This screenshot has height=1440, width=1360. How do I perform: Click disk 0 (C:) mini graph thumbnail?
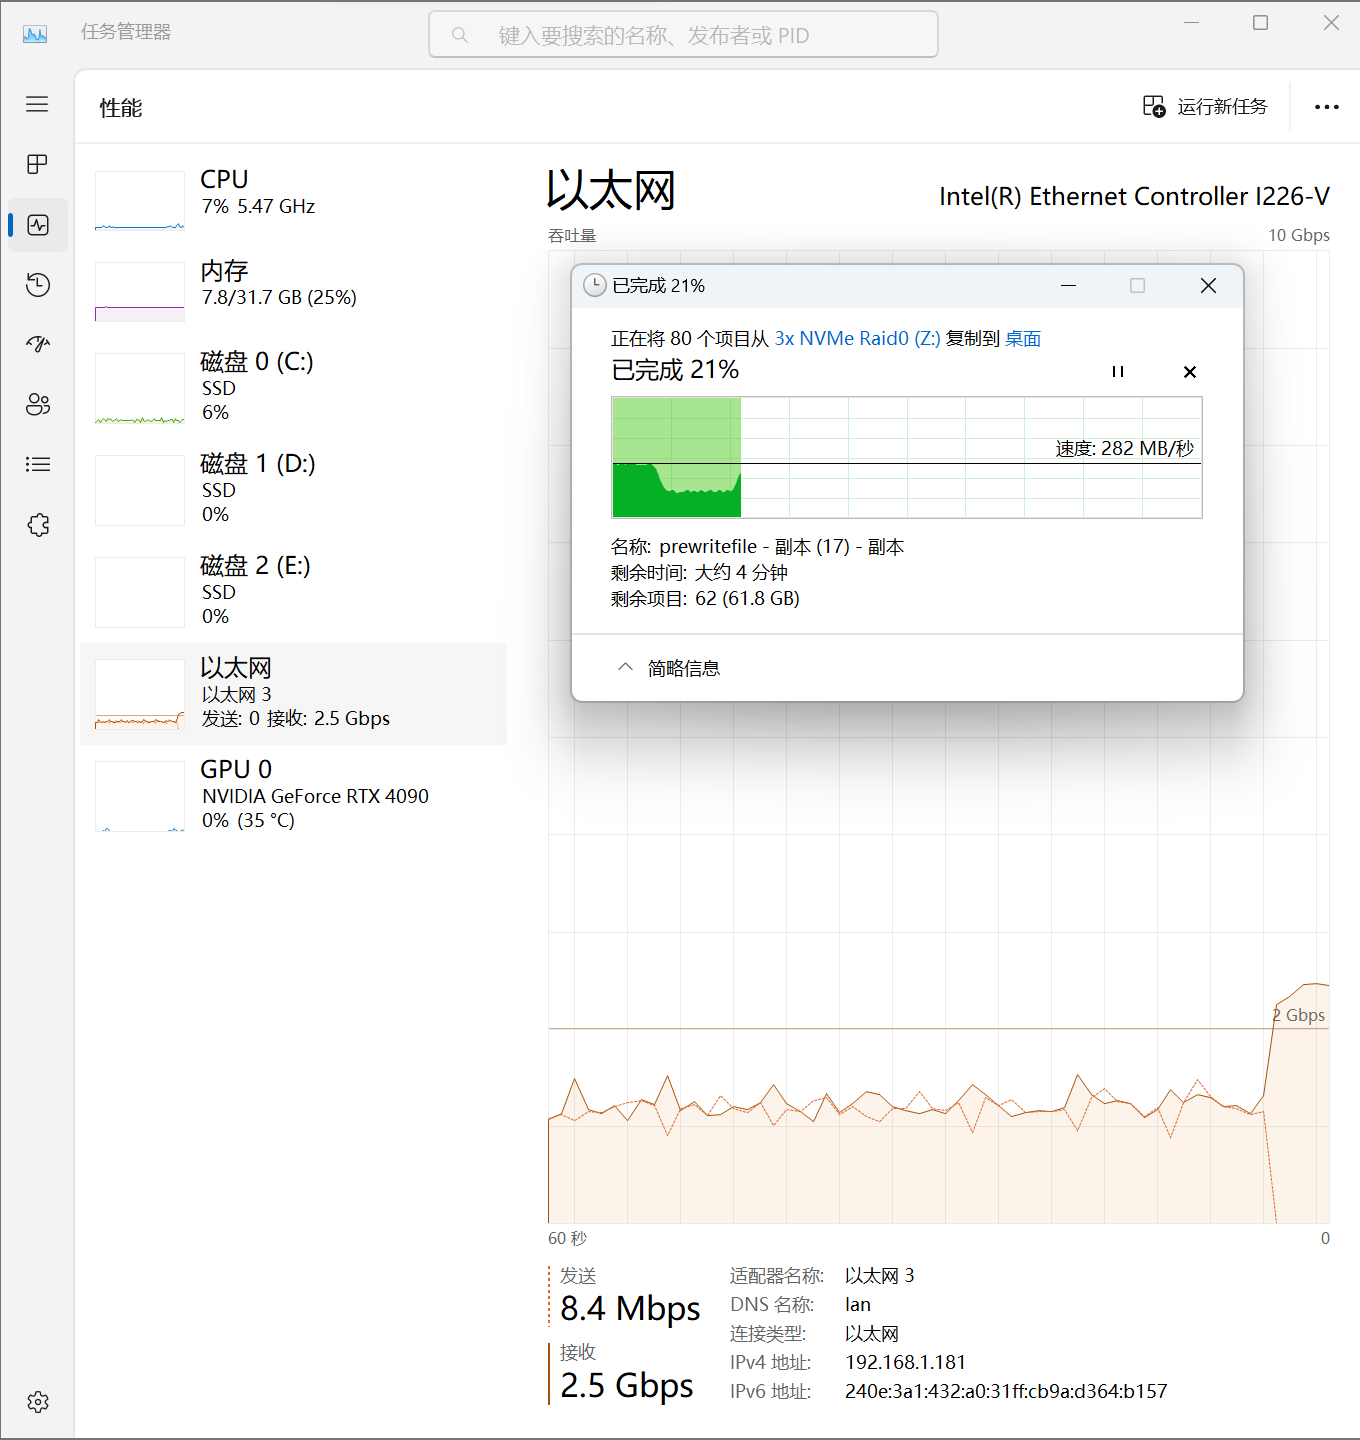(x=140, y=388)
